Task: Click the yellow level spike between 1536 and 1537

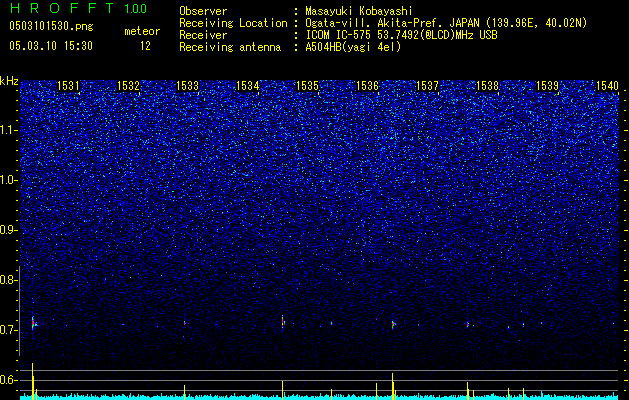Action: pos(393,386)
